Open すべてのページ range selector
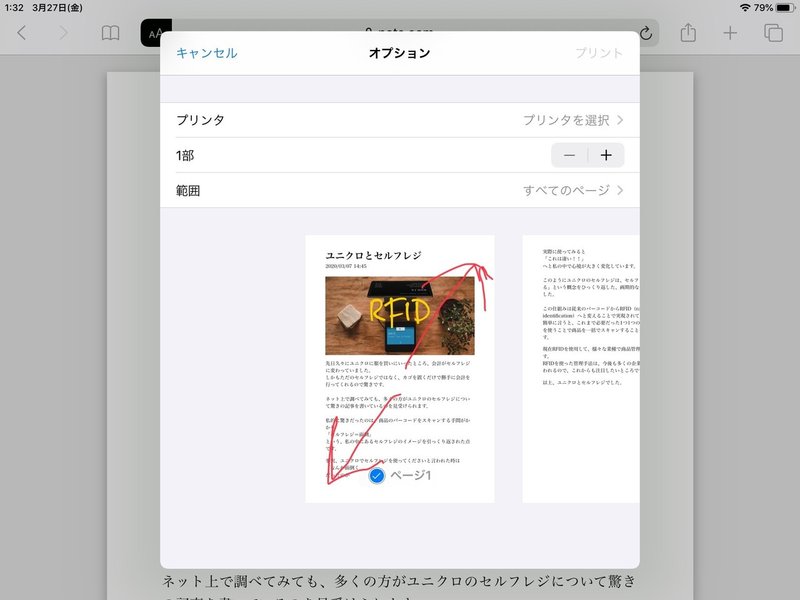This screenshot has height=600, width=800. point(573,190)
